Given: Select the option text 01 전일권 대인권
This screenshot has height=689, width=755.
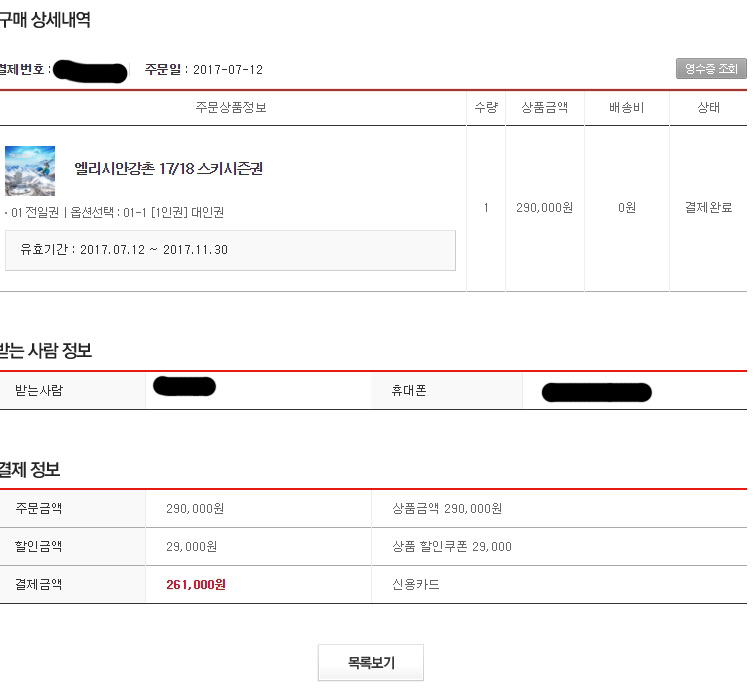Looking at the screenshot, I should [x=115, y=212].
